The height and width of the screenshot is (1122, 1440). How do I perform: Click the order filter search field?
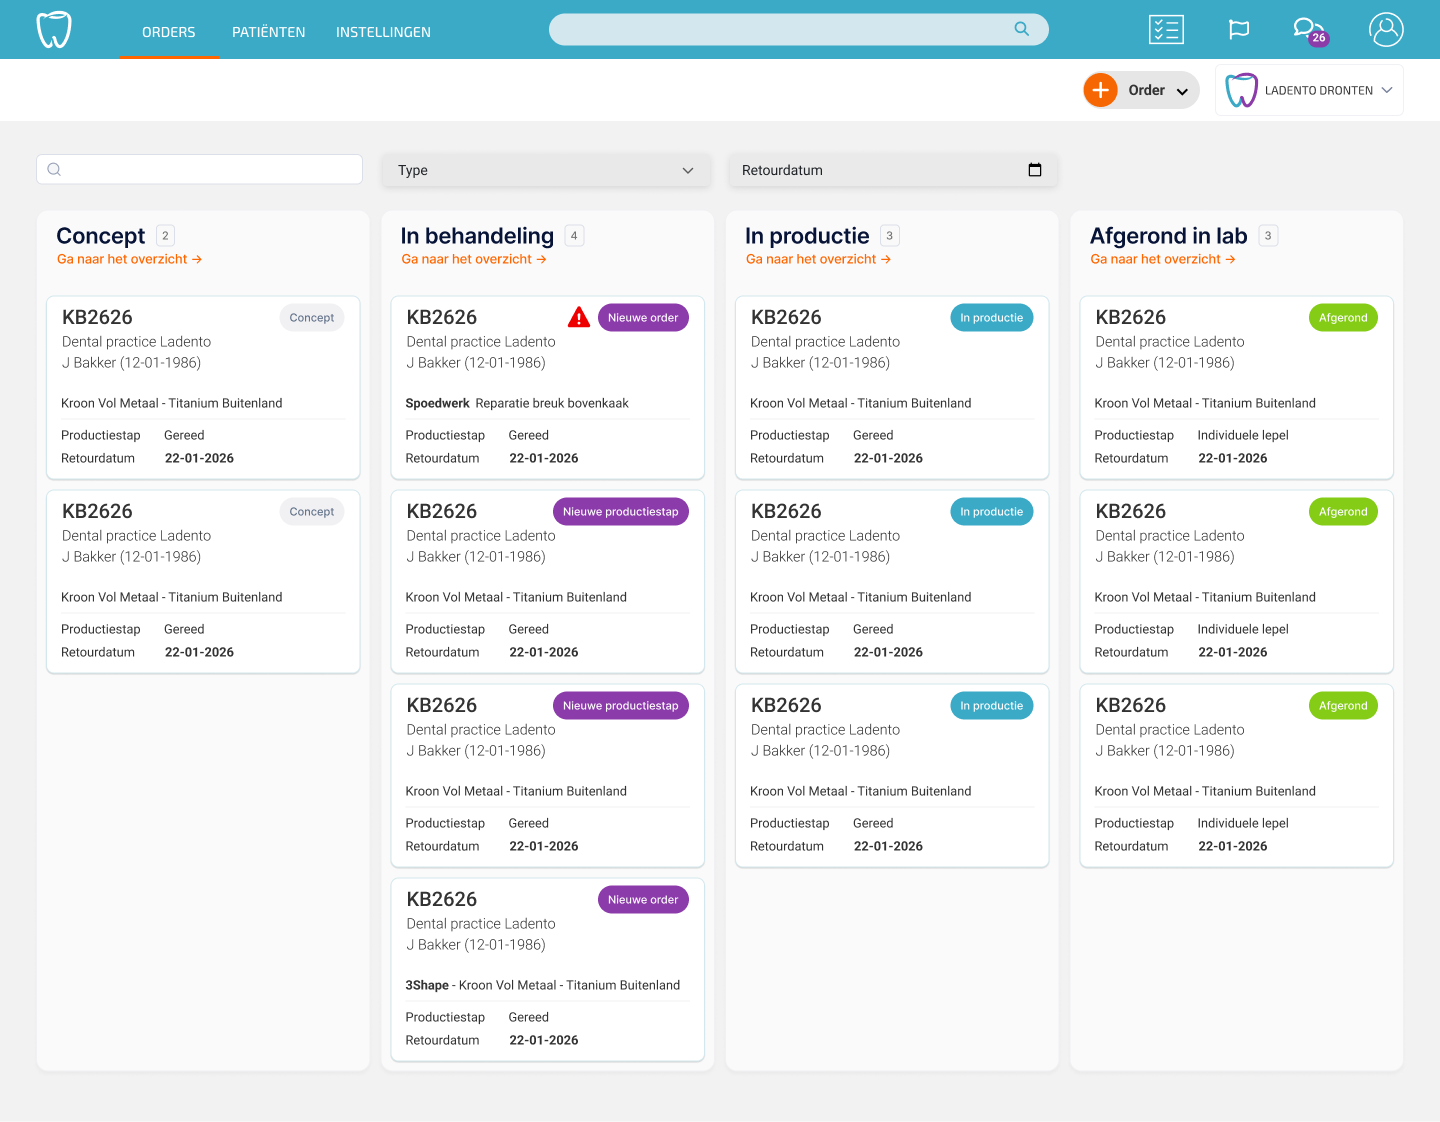(200, 169)
